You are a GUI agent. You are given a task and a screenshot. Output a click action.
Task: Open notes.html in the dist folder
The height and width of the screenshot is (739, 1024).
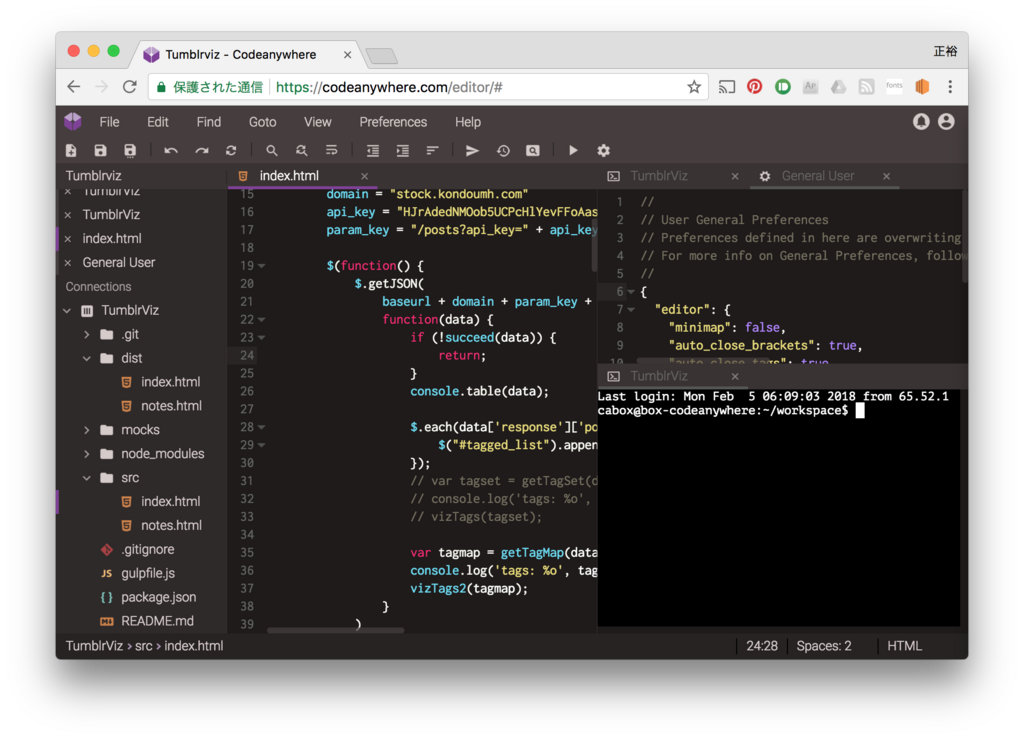[x=171, y=406]
